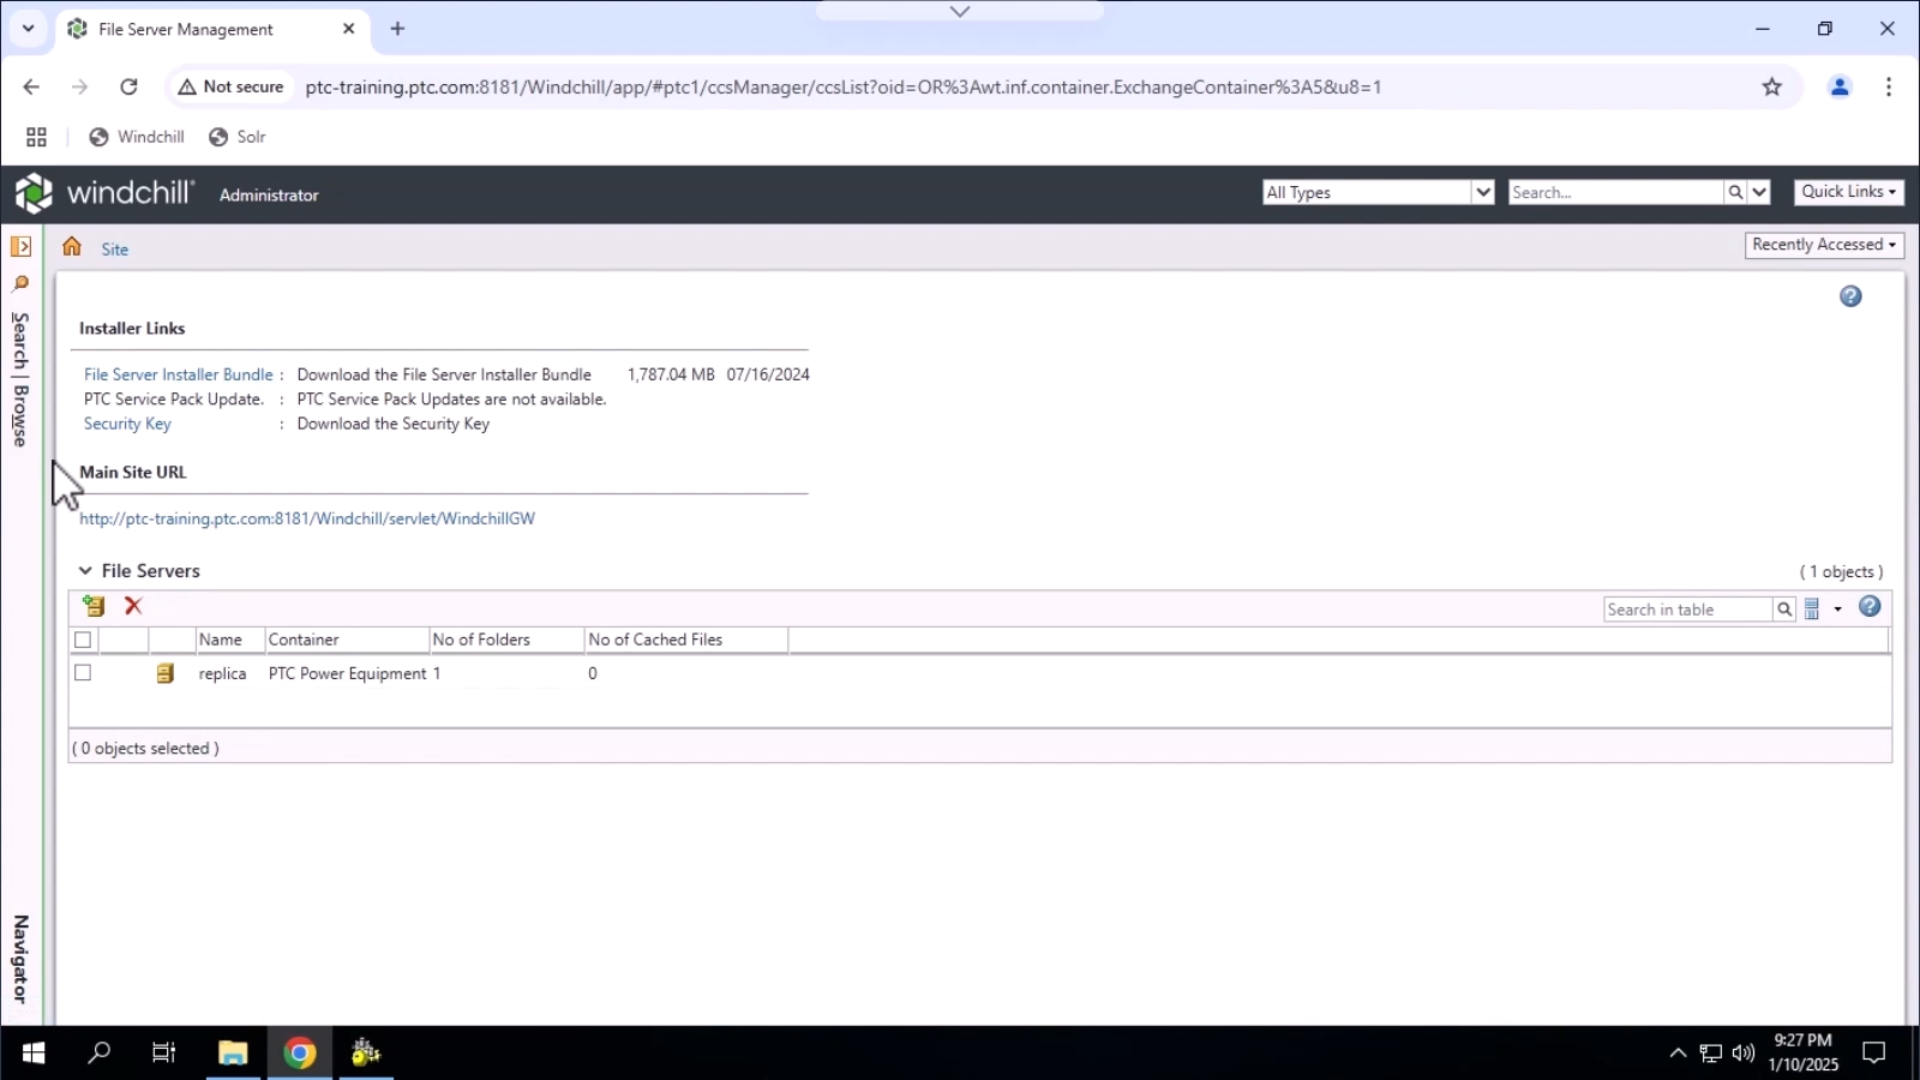The height and width of the screenshot is (1080, 1920).
Task: Open the Recently Accessed dropdown
Action: click(1824, 245)
